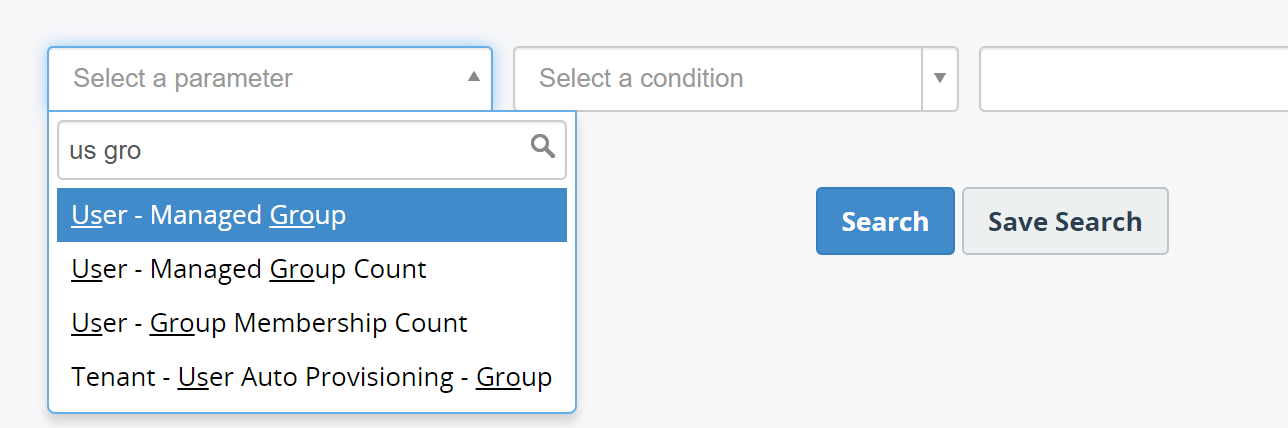Click the 'Select a parameter' placeholder text
The width and height of the screenshot is (1288, 428).
(x=183, y=78)
